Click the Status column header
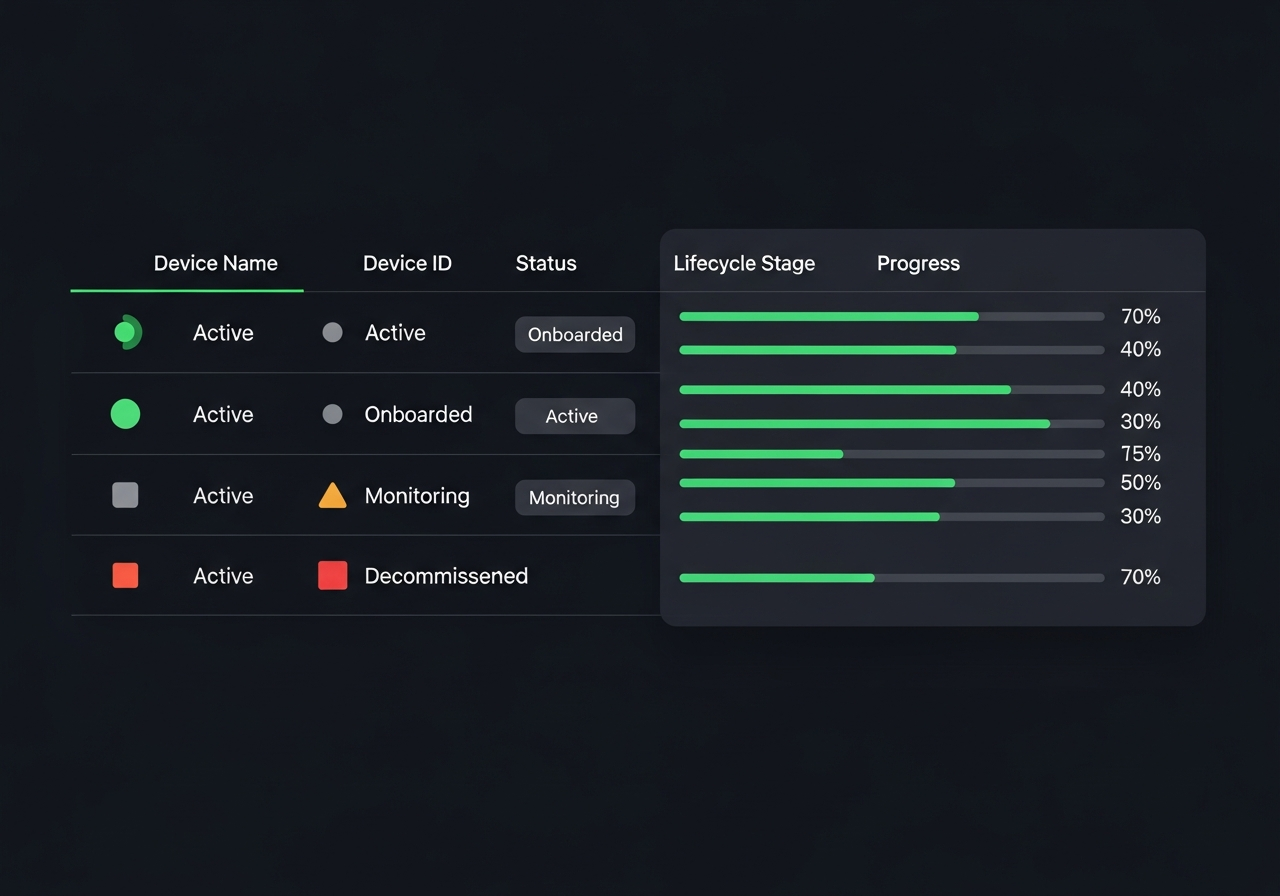 pos(545,263)
